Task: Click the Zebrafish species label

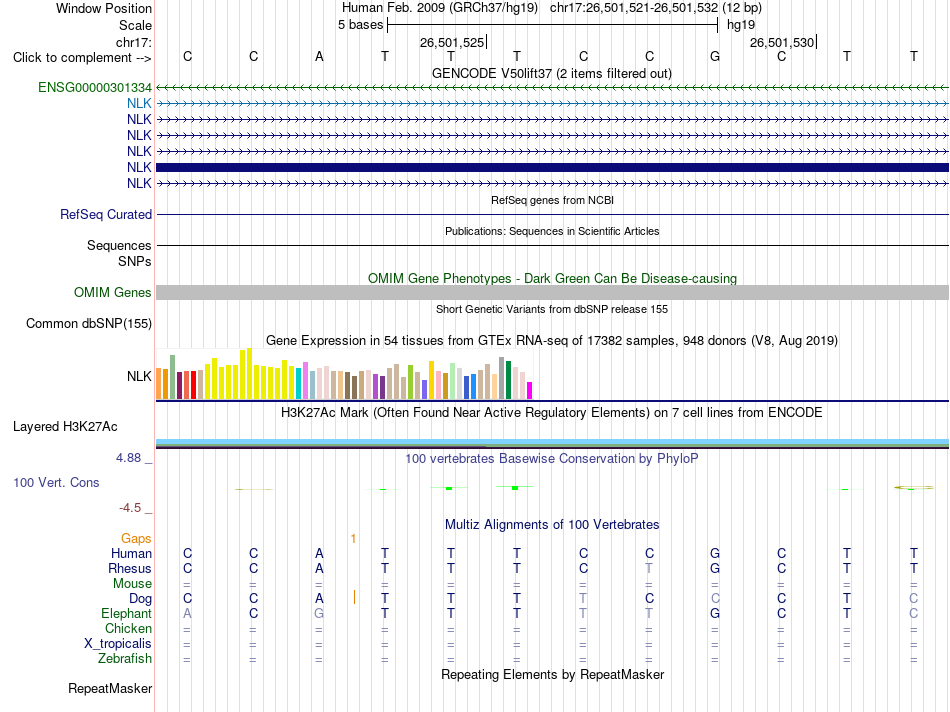Action: tap(125, 658)
